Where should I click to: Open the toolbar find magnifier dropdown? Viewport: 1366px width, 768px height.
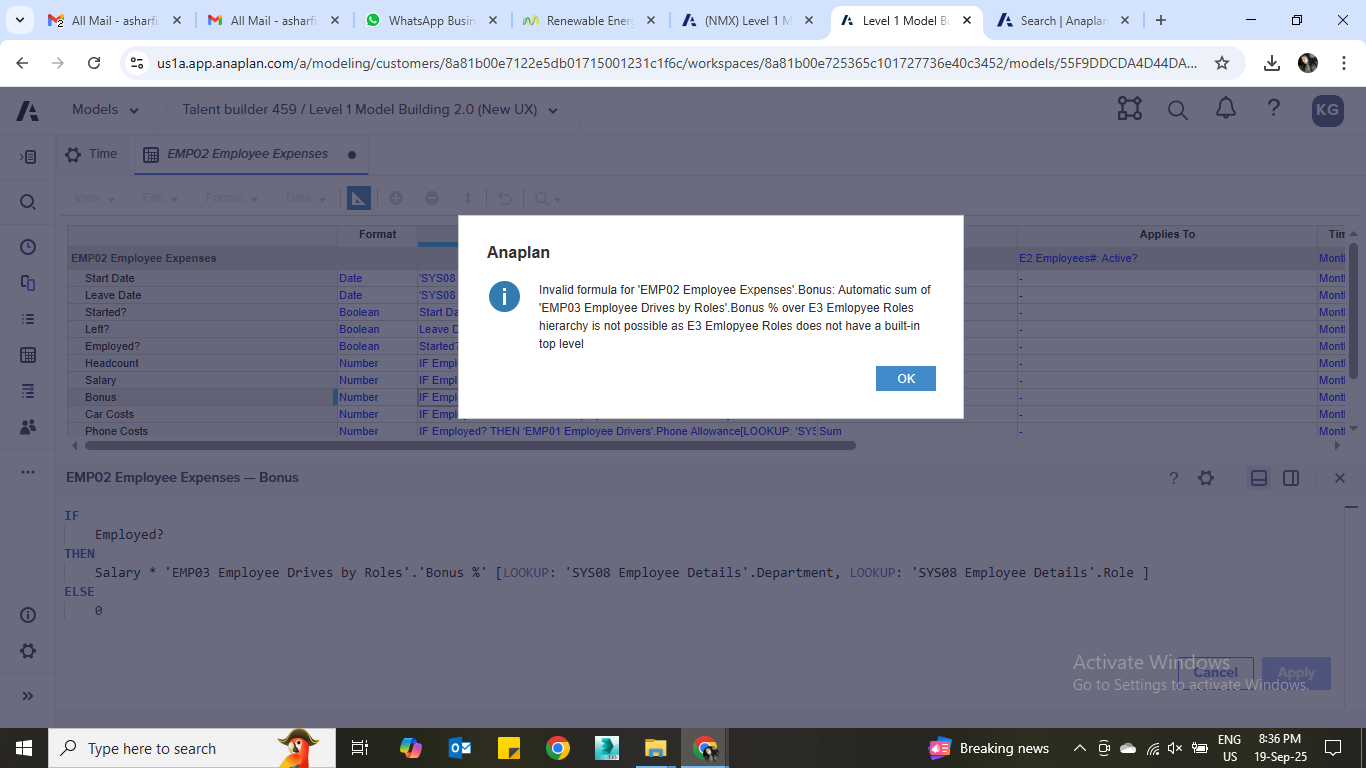point(547,198)
